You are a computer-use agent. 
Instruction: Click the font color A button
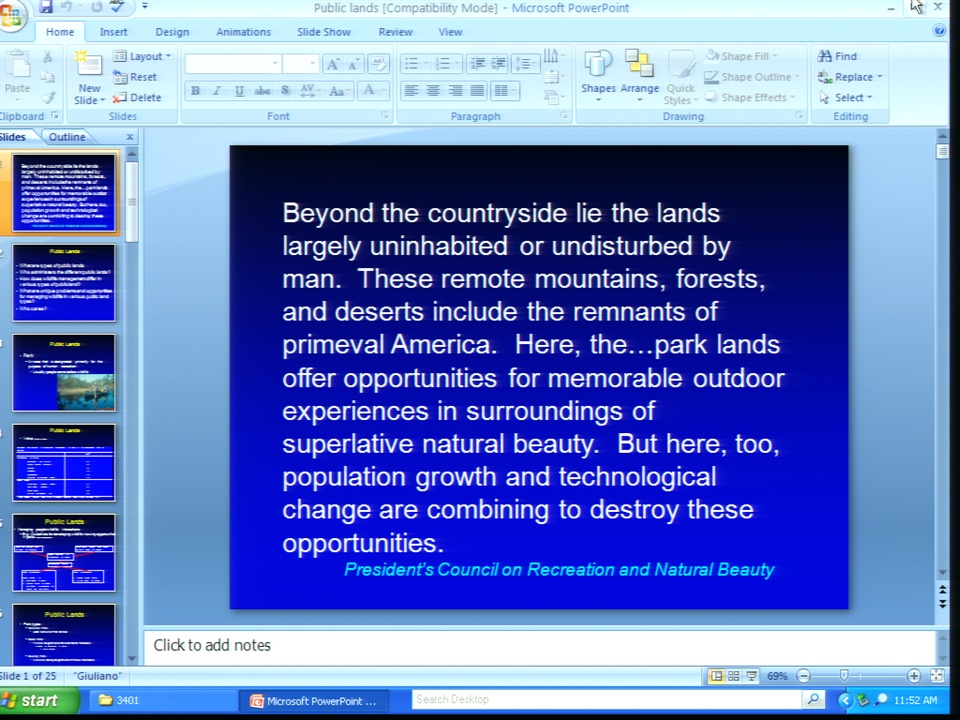pyautogui.click(x=369, y=91)
